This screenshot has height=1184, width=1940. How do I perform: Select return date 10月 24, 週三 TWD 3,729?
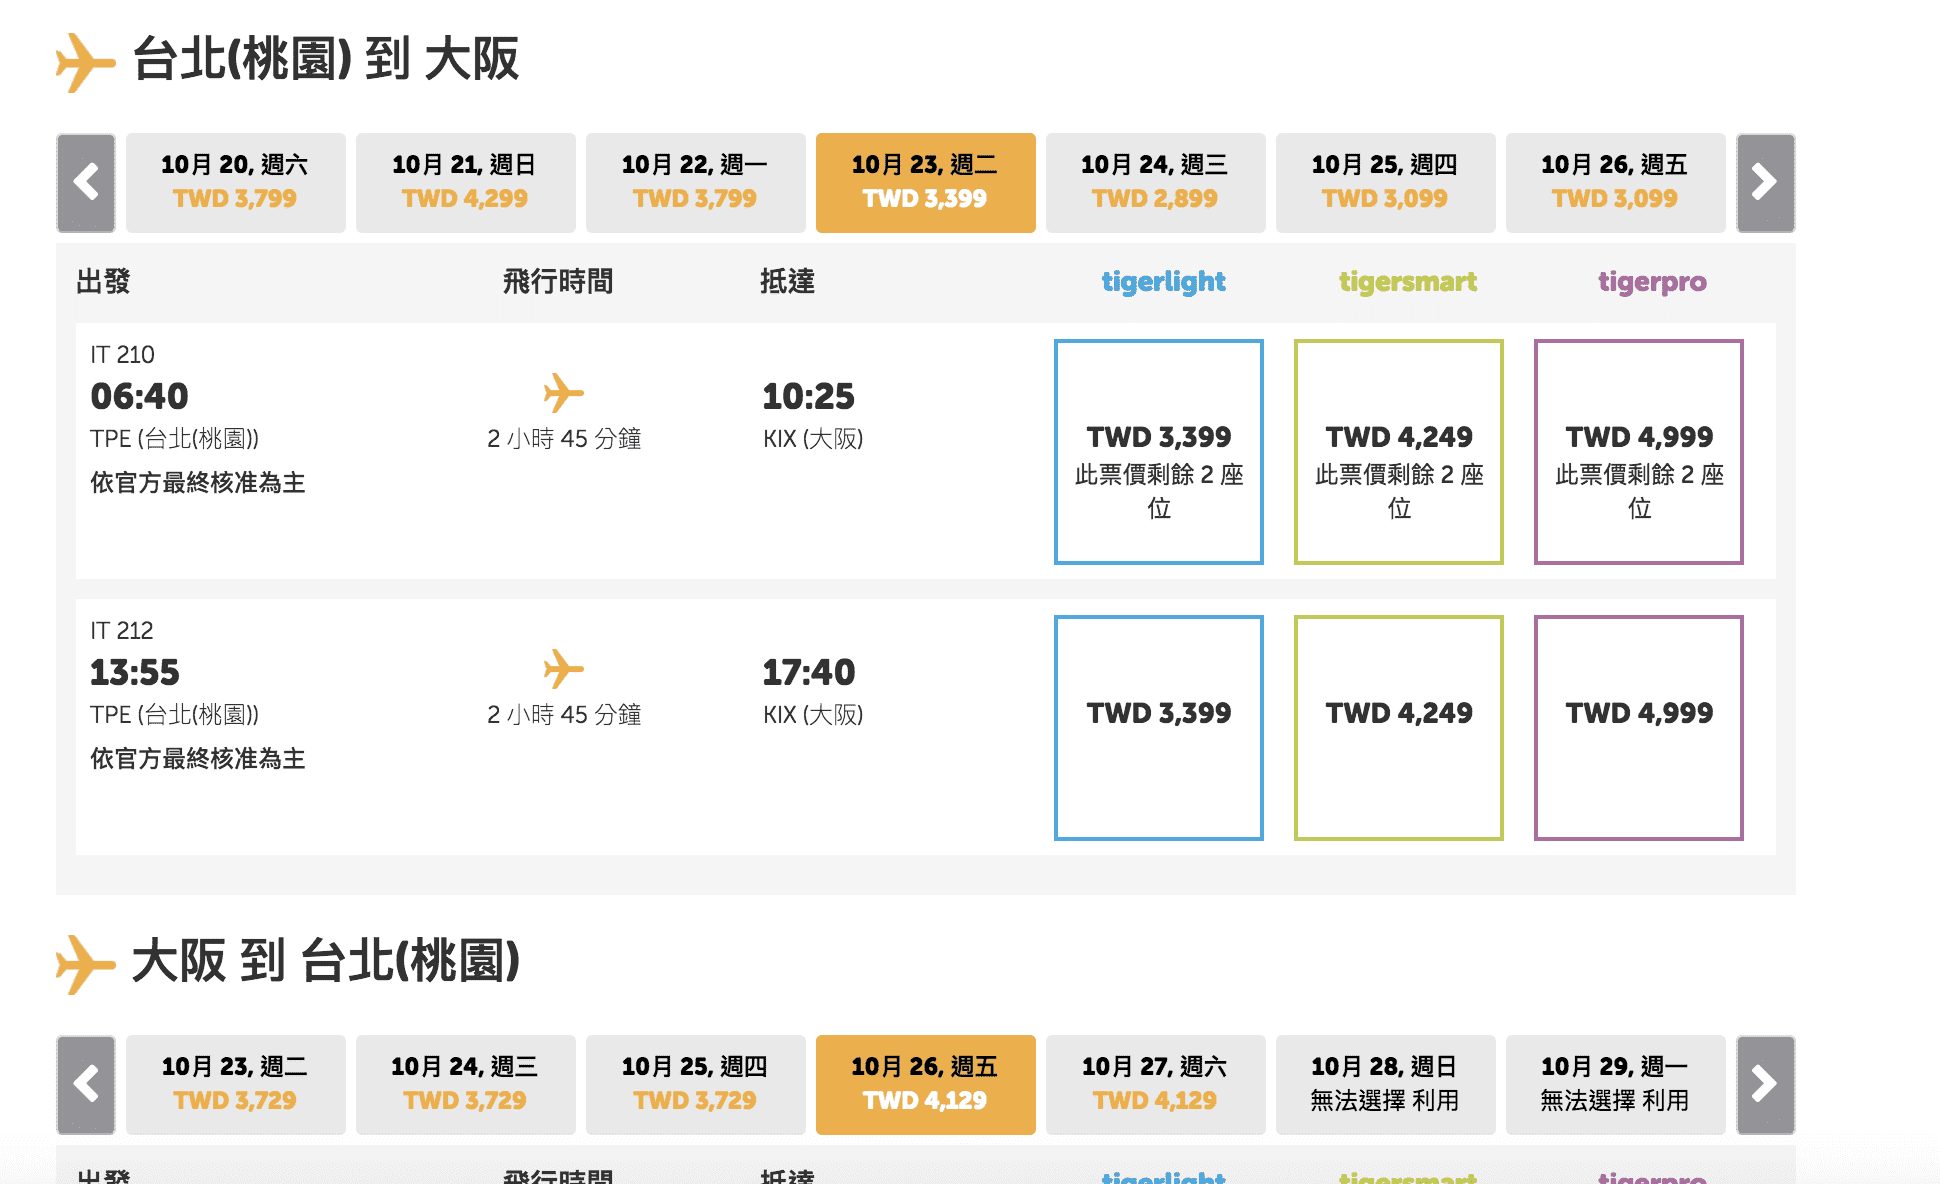[x=466, y=1085]
